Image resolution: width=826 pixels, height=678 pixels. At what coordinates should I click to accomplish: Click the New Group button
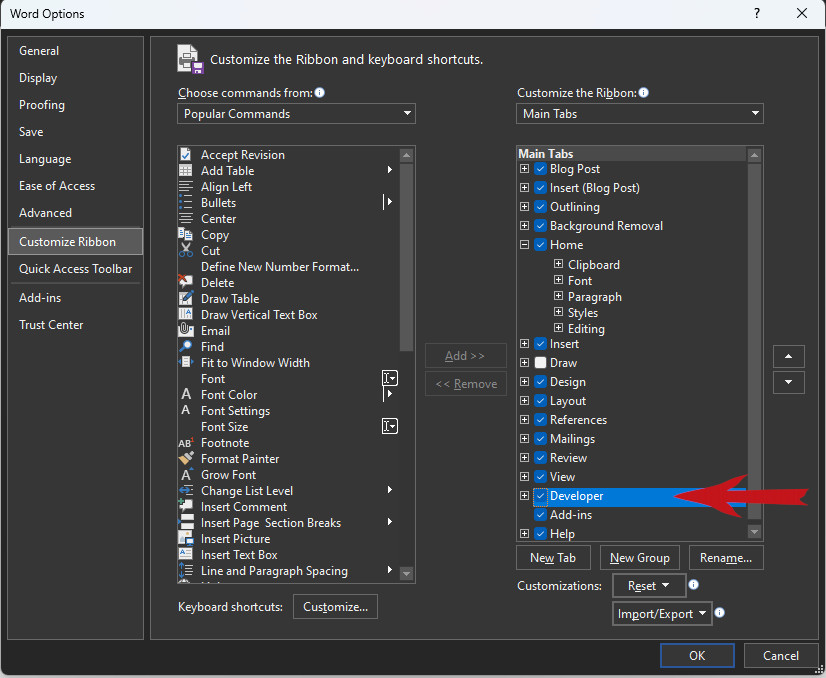(x=640, y=558)
